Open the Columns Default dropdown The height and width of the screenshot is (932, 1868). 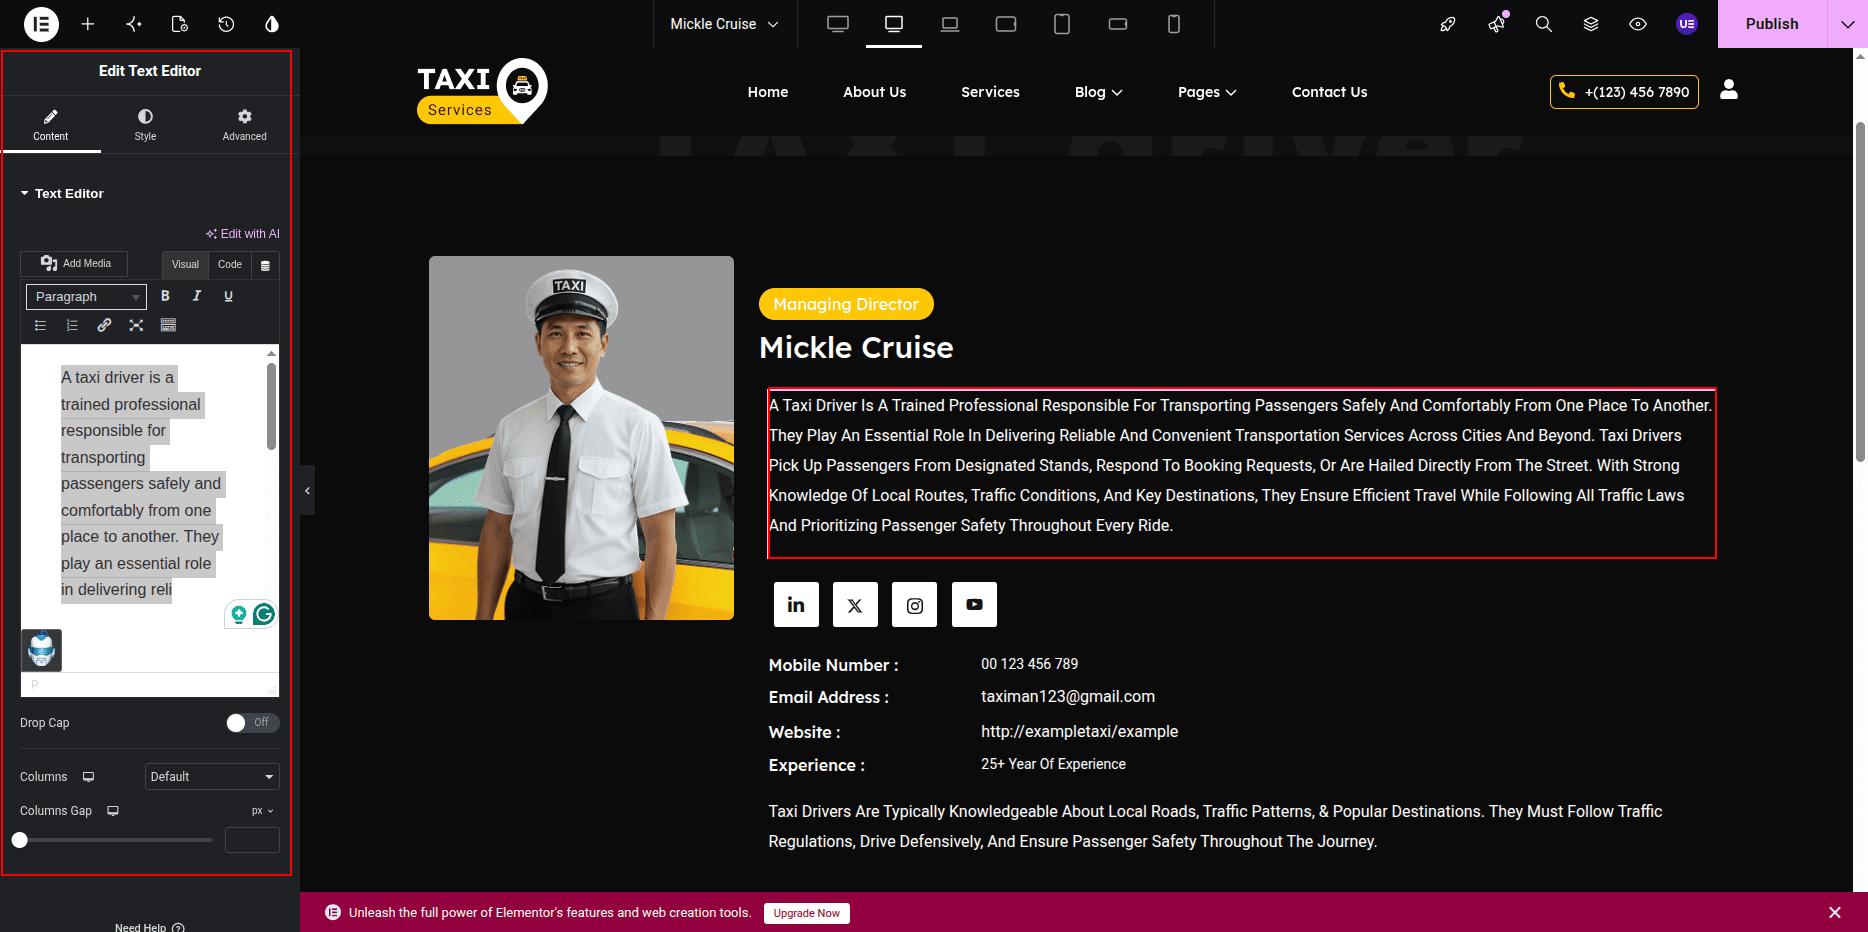point(212,776)
